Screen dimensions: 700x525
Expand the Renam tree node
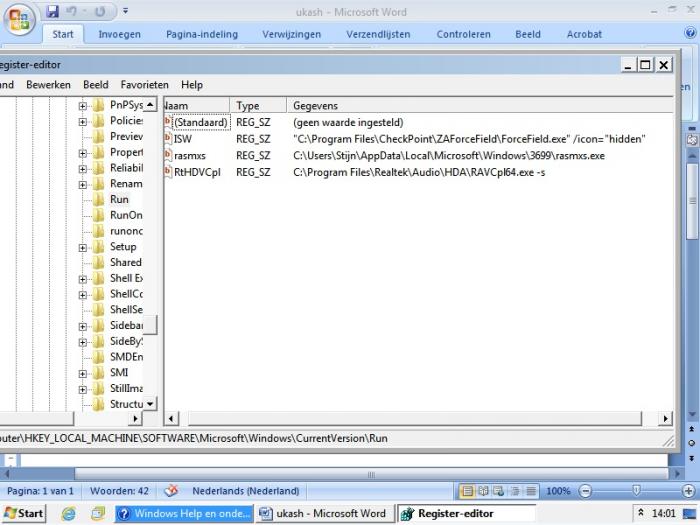click(x=83, y=184)
